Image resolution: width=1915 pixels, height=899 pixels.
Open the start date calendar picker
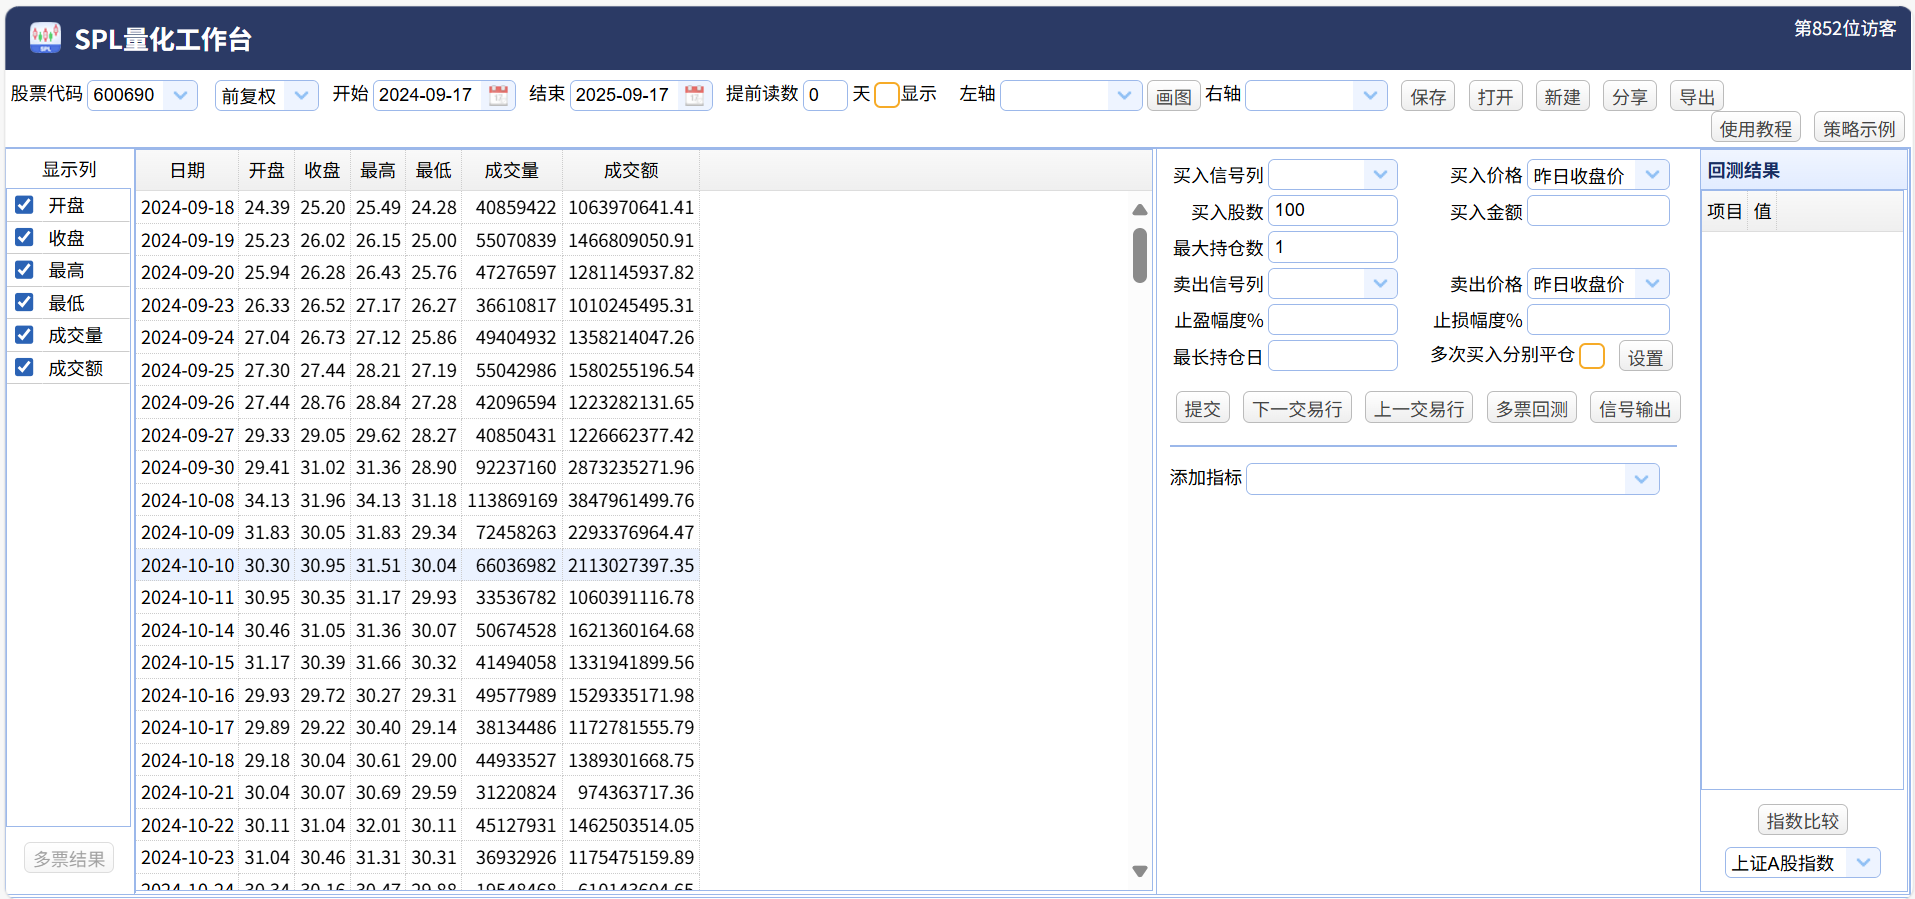pos(498,95)
